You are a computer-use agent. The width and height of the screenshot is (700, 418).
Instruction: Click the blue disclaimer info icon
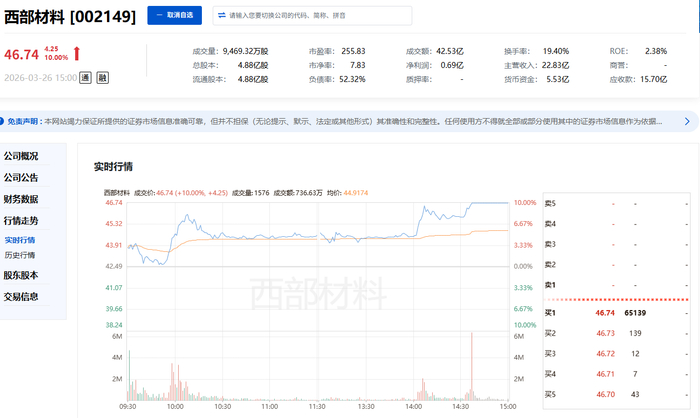1,121
